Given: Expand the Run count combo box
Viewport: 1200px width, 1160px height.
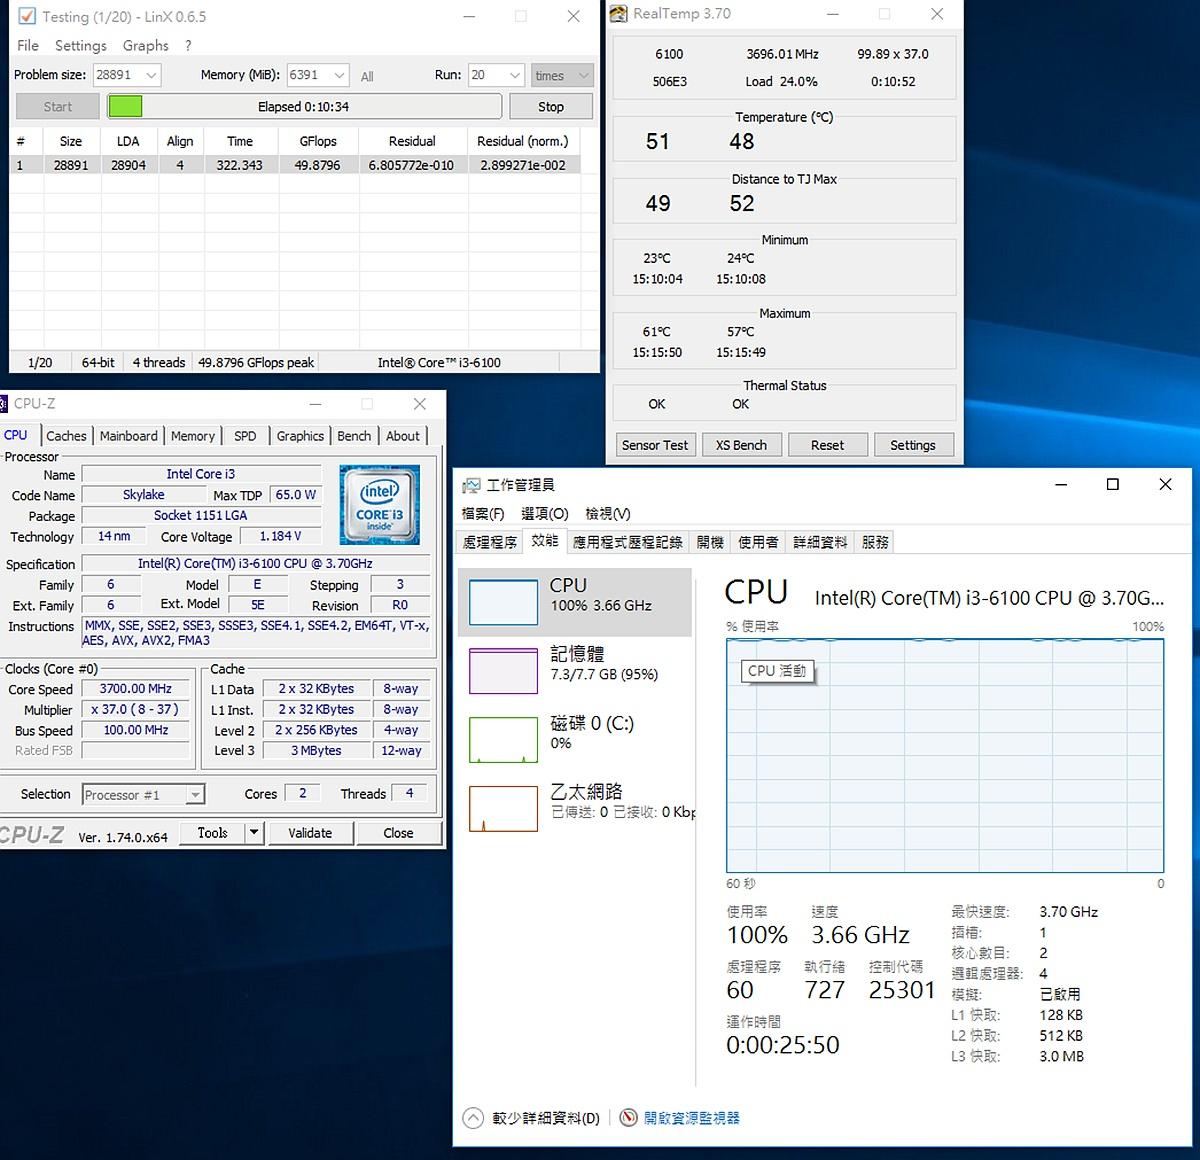Looking at the screenshot, I should 515,75.
